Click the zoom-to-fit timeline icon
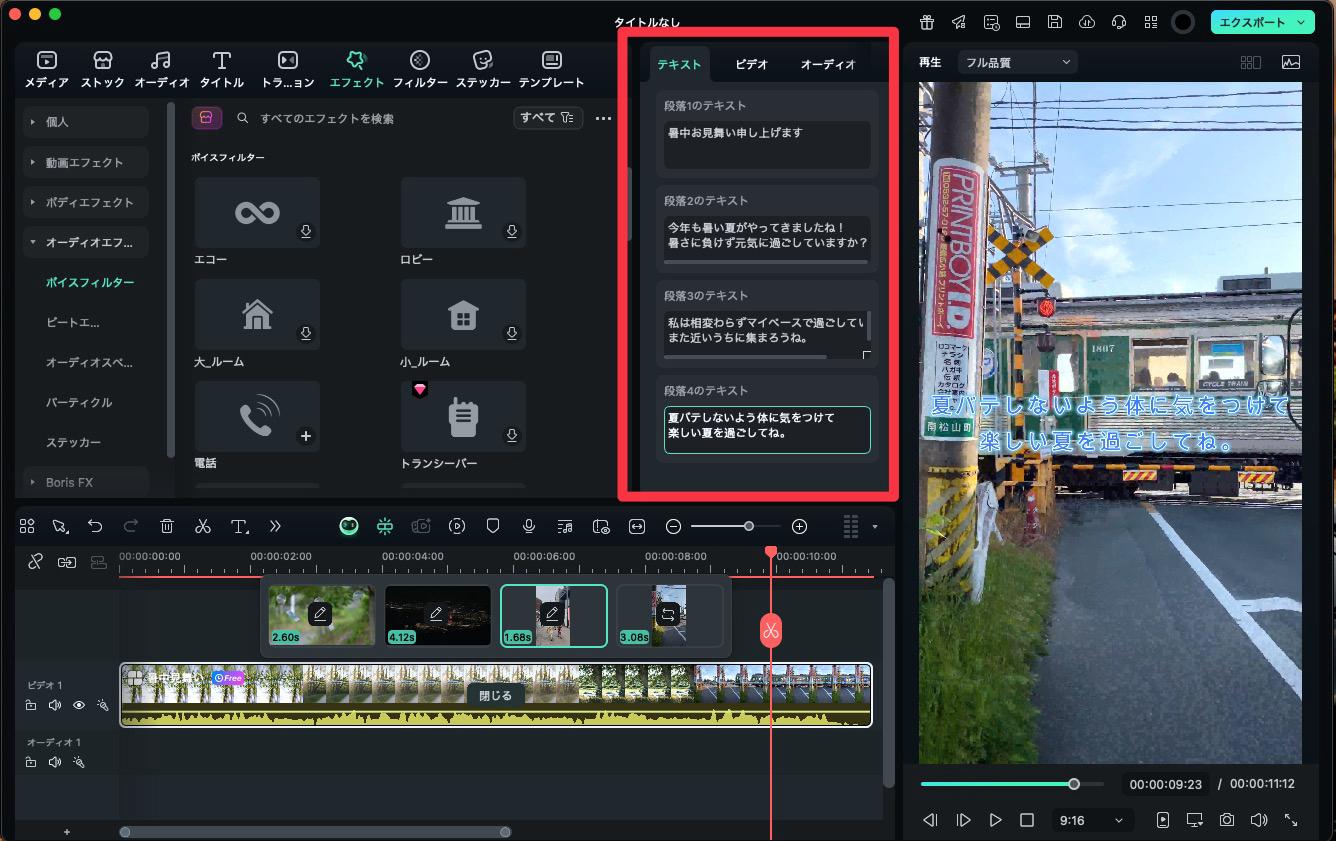The image size is (1336, 841). [x=637, y=526]
